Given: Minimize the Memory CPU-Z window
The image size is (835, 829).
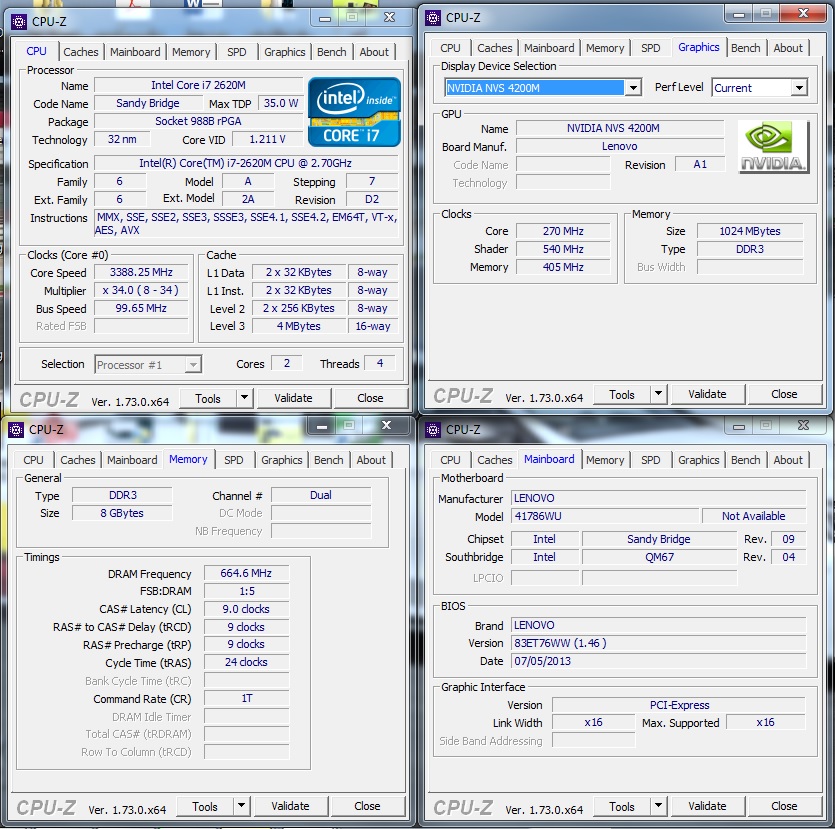Looking at the screenshot, I should click(322, 426).
